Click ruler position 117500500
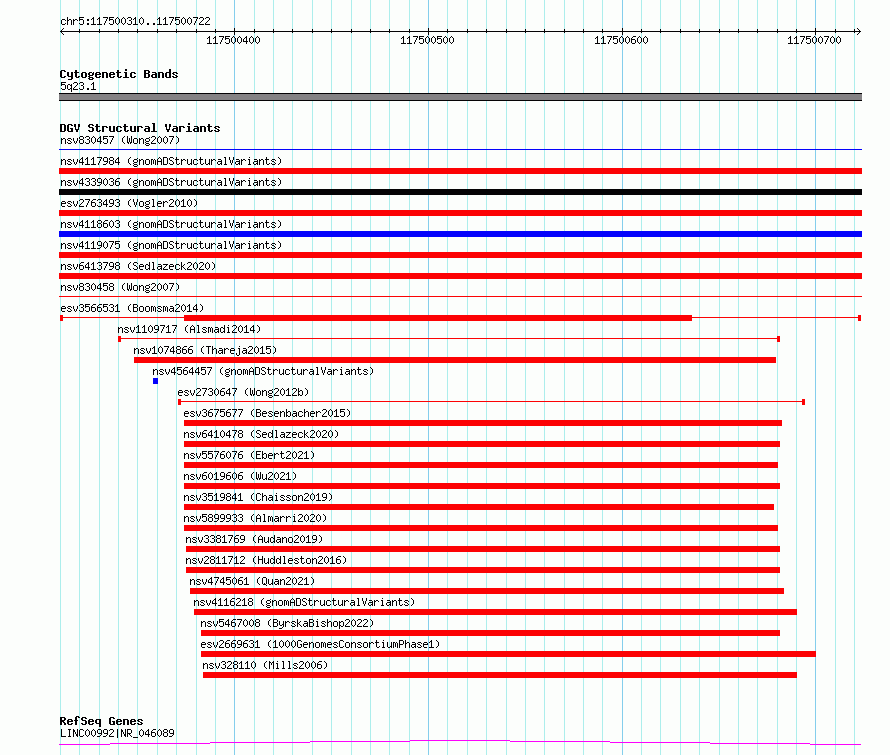The image size is (890, 755). pos(427,40)
